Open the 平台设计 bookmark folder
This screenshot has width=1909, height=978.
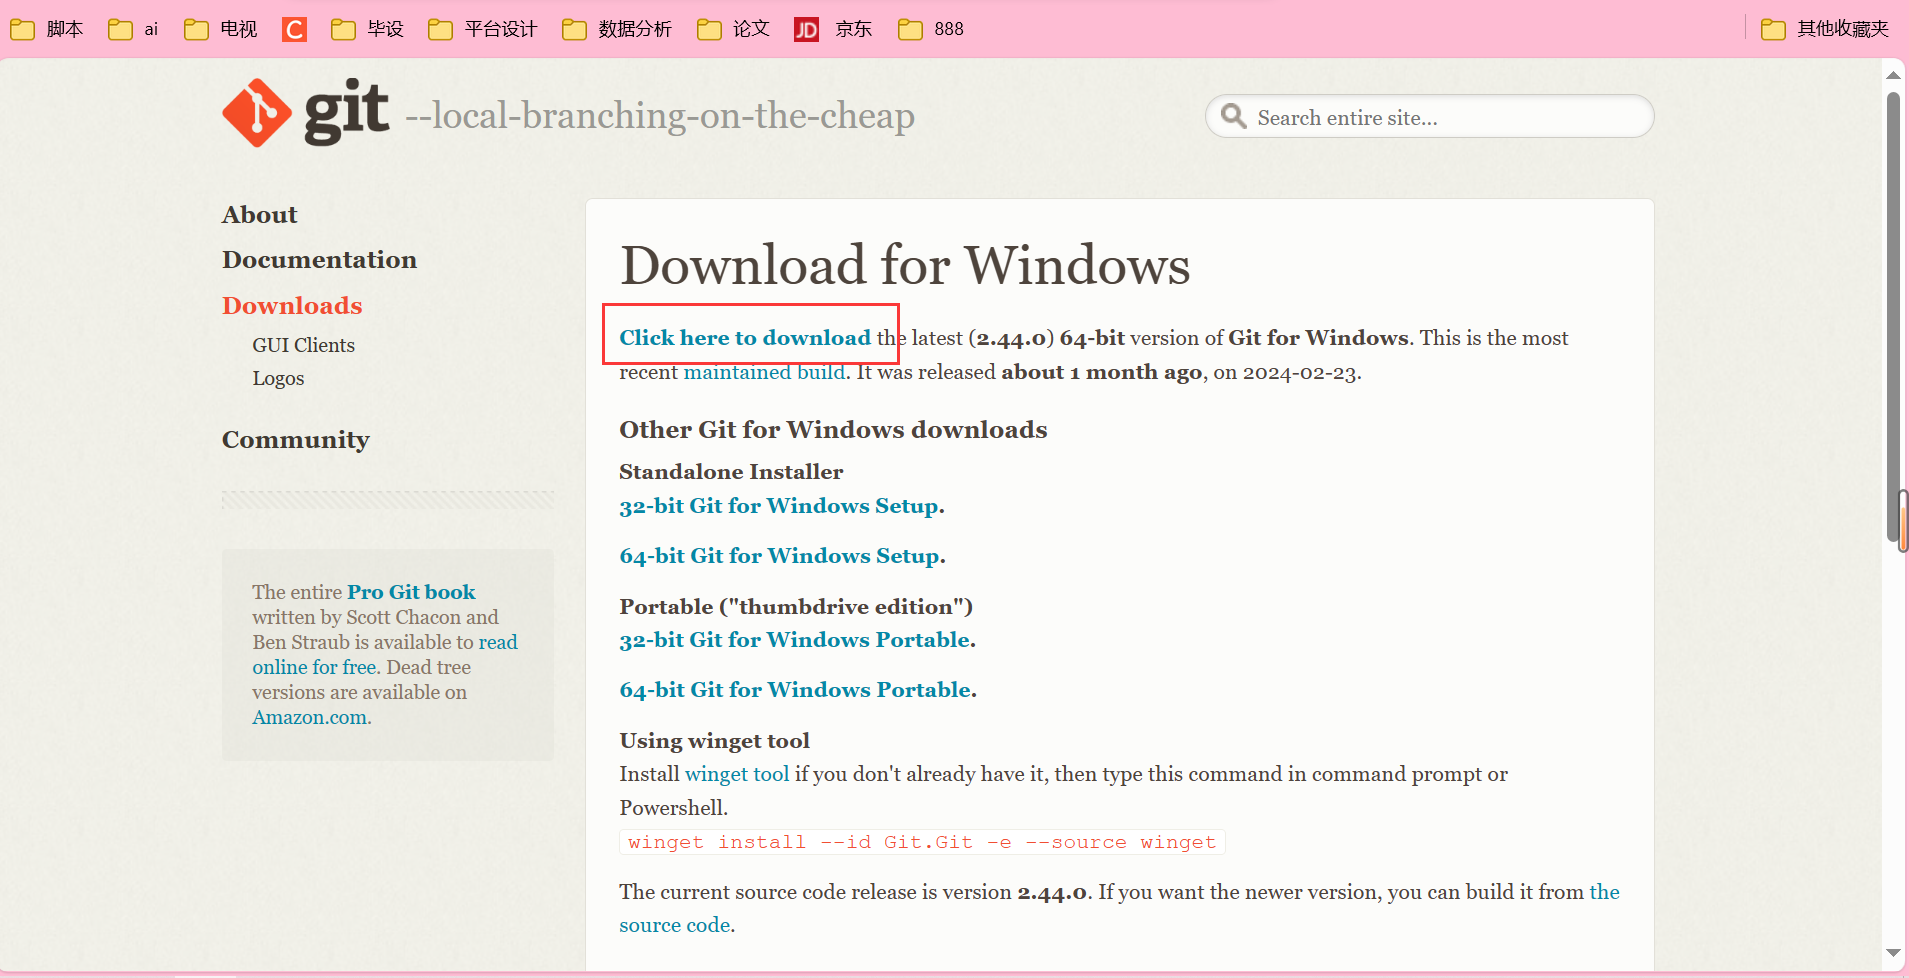tap(483, 29)
